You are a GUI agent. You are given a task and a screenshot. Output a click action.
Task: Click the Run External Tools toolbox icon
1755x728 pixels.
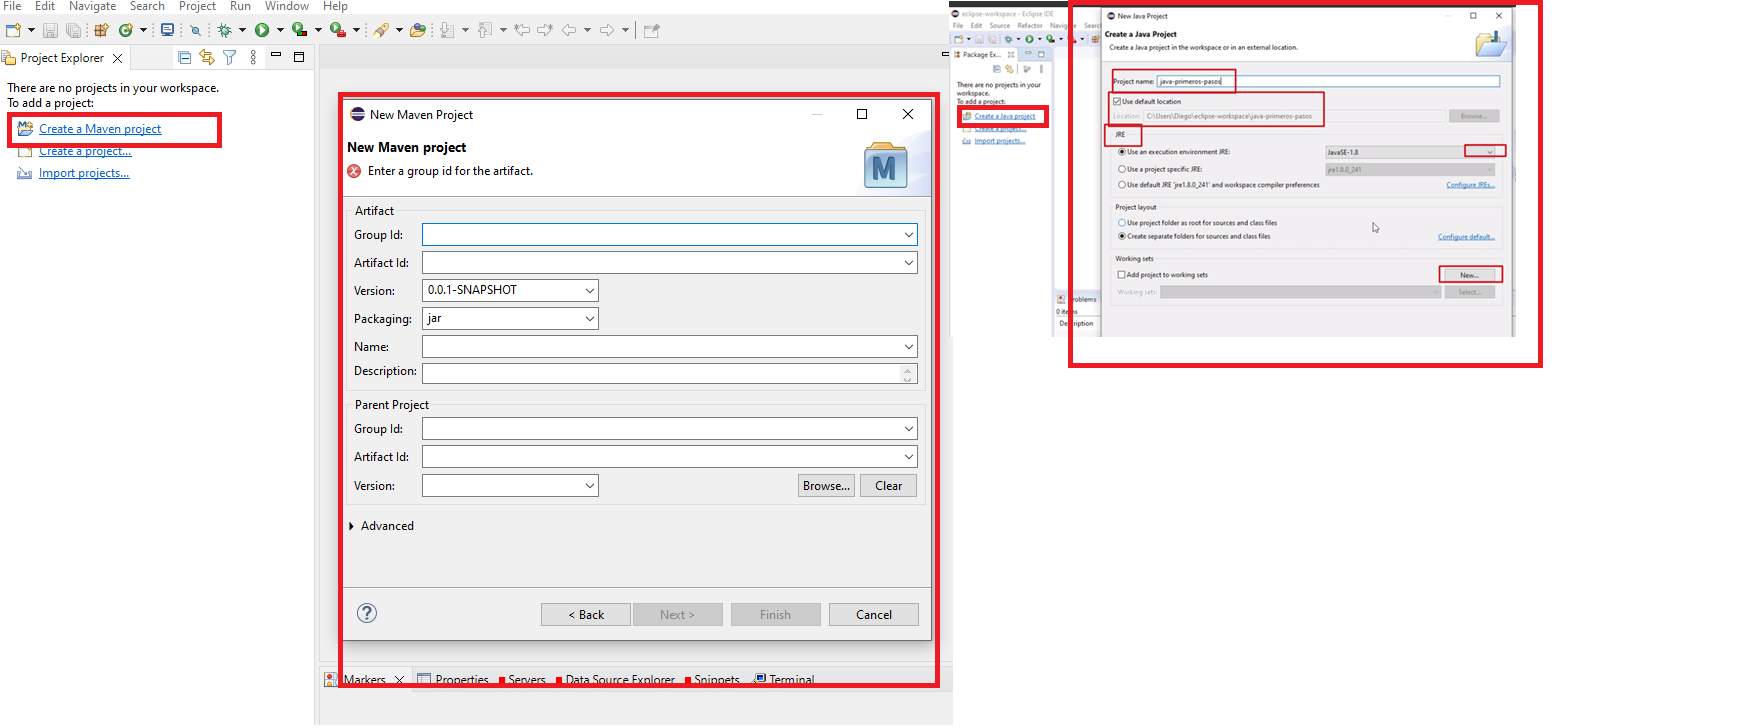[x=338, y=30]
